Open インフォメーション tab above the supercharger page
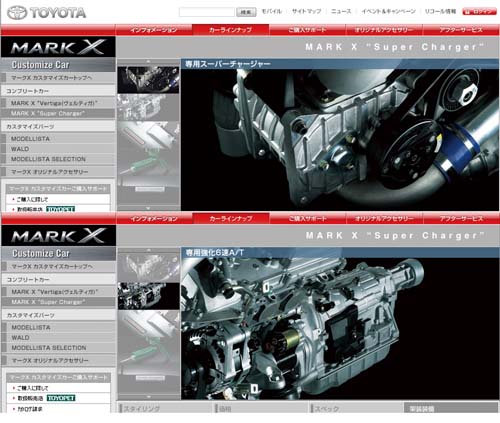The height and width of the screenshot is (423, 500). (154, 30)
